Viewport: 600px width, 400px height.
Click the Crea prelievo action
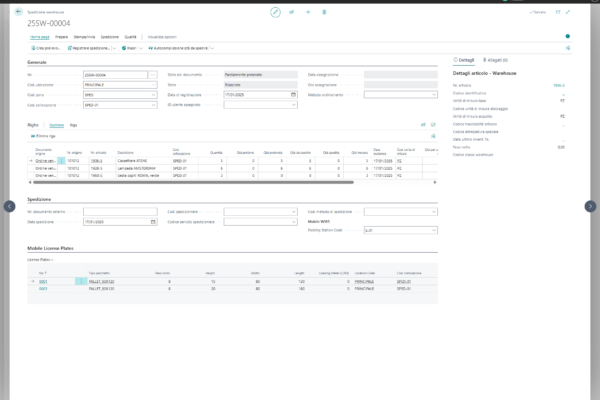point(47,47)
